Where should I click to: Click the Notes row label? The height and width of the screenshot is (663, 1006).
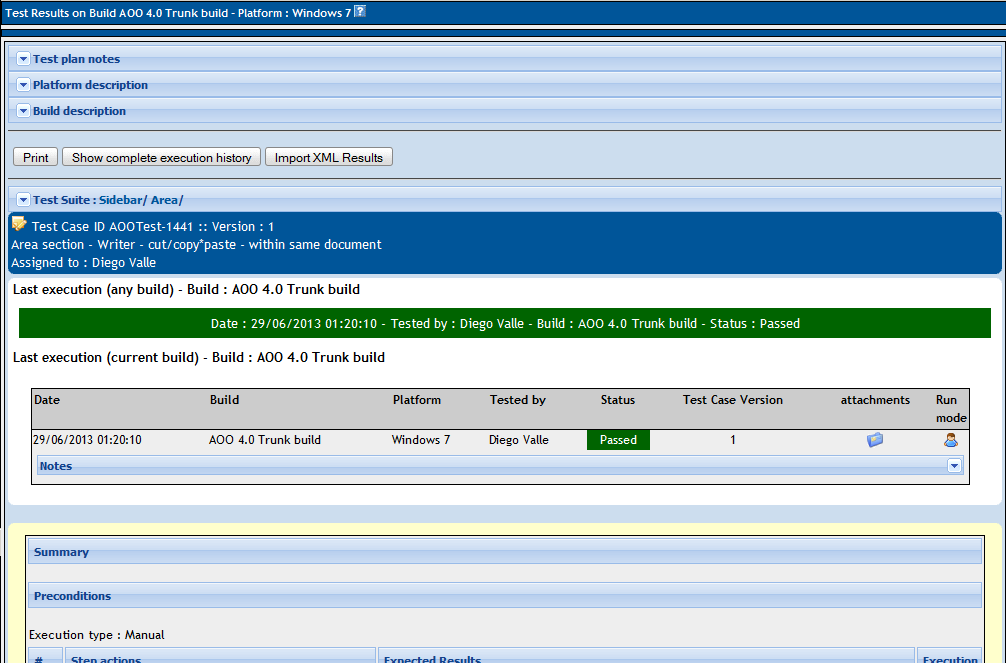[x=56, y=466]
